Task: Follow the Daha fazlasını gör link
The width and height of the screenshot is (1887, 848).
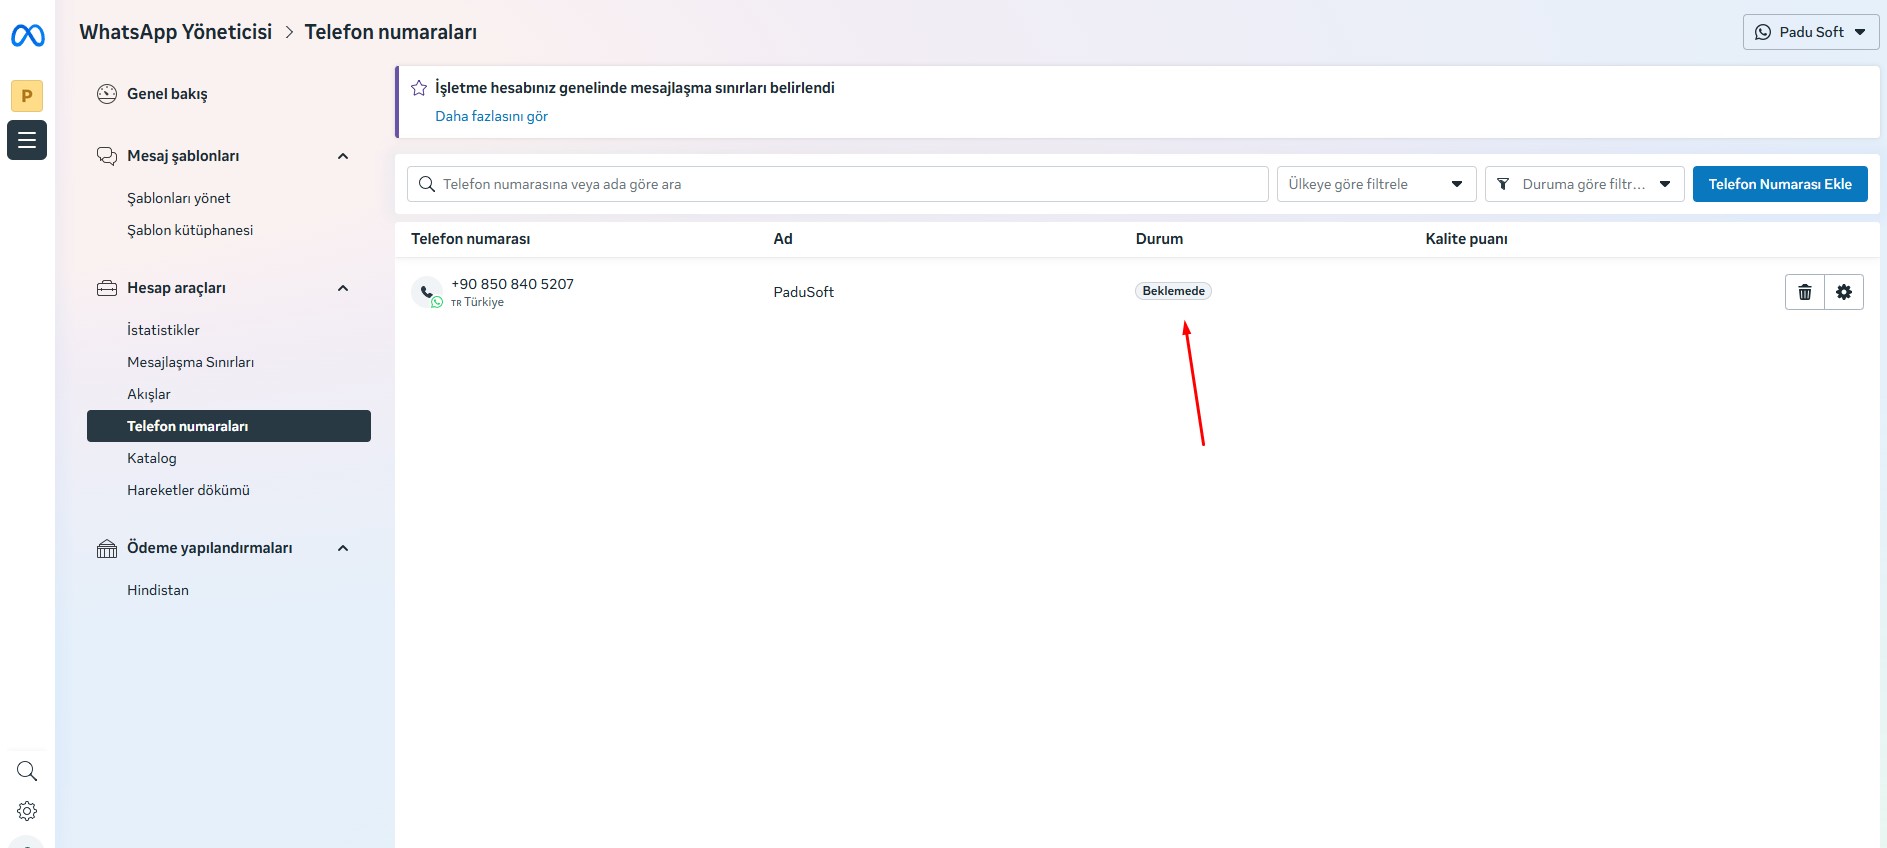Action: (x=491, y=116)
